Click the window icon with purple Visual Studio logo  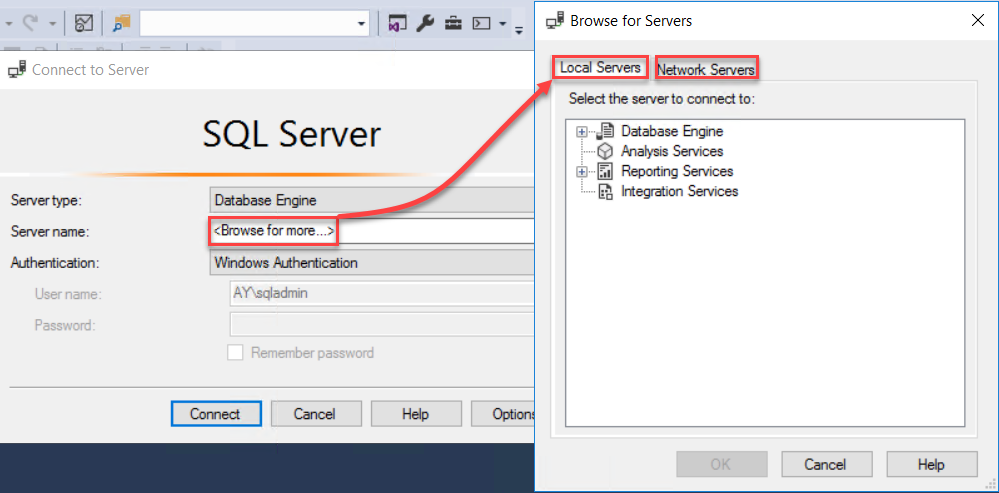point(397,24)
